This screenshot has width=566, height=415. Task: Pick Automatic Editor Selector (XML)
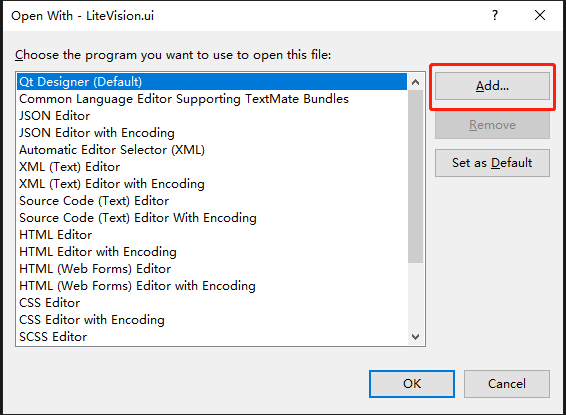(x=212, y=149)
